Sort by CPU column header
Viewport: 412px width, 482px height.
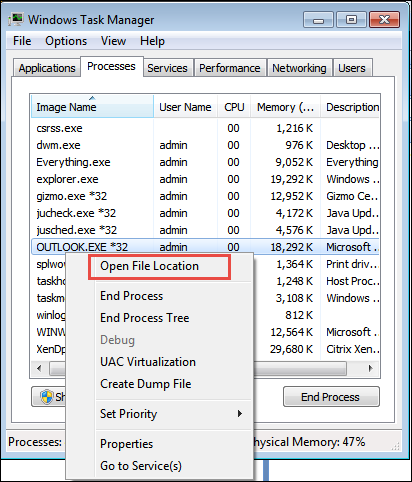click(234, 107)
